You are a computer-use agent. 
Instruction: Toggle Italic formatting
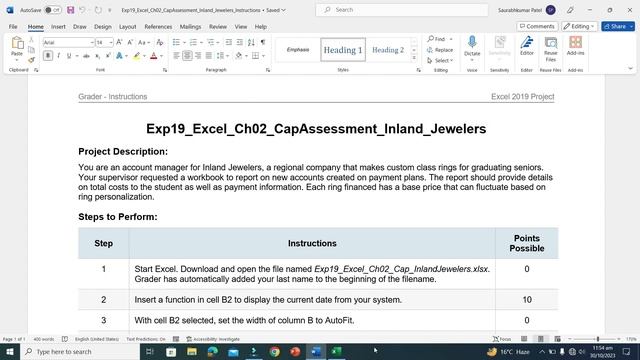click(58, 56)
